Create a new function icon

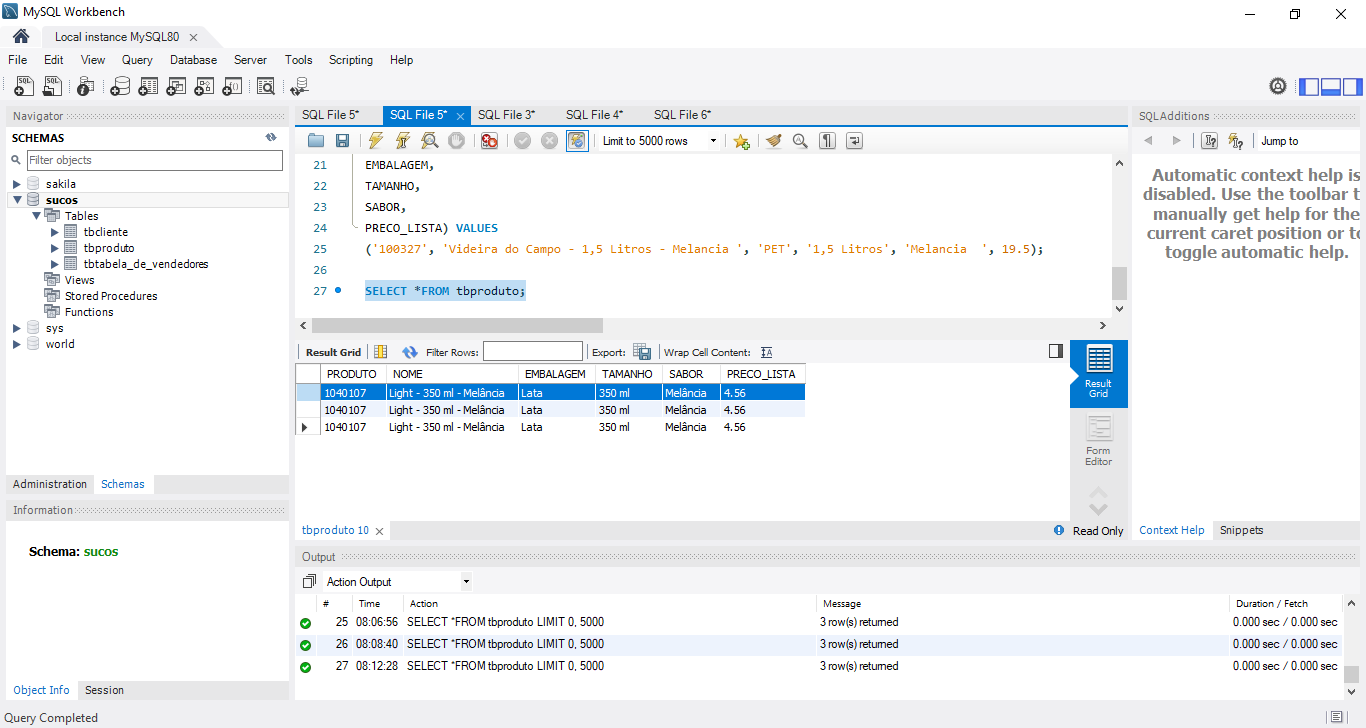click(232, 87)
